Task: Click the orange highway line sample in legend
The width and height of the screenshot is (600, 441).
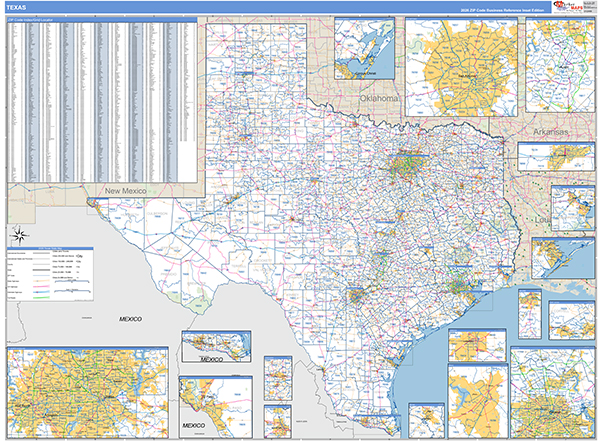Action: (x=43, y=281)
